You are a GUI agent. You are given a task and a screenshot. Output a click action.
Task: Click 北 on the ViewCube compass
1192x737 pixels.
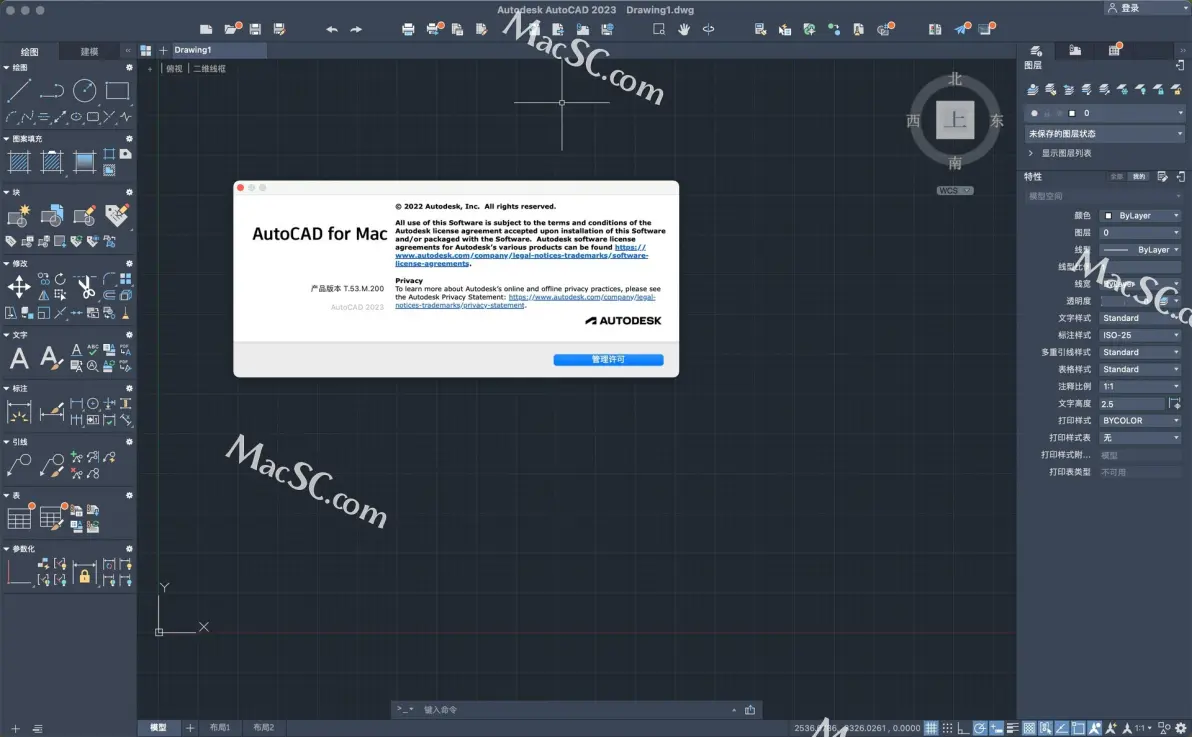click(955, 79)
